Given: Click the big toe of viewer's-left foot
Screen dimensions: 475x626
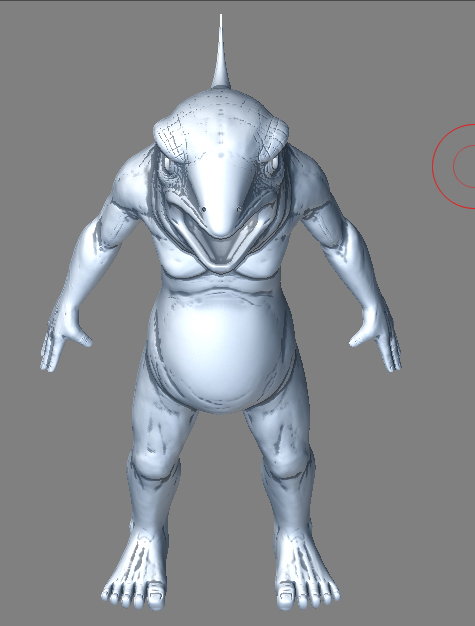Looking at the screenshot, I should click(x=156, y=596).
